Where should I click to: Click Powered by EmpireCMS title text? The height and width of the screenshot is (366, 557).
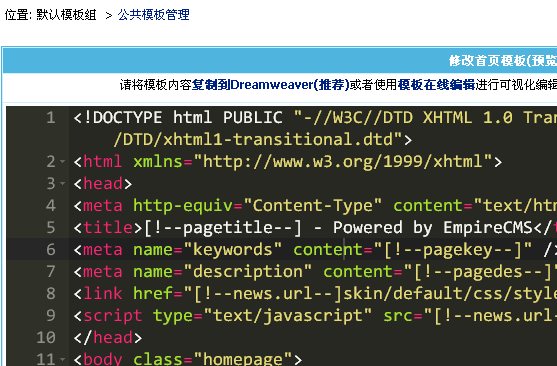[432, 227]
